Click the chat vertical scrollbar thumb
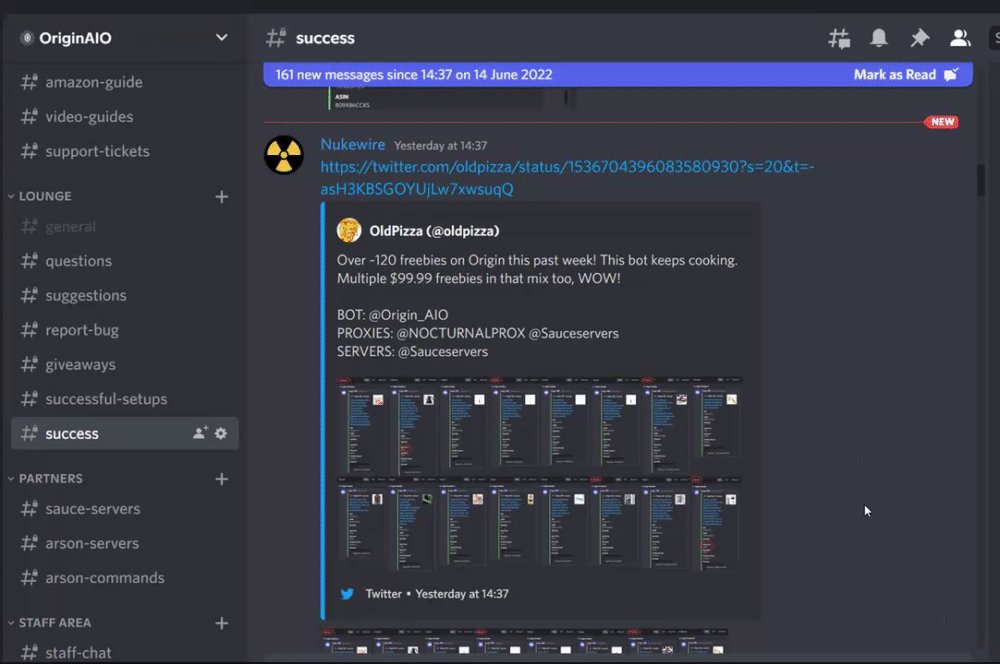This screenshot has width=1000, height=664. pyautogui.click(x=981, y=180)
